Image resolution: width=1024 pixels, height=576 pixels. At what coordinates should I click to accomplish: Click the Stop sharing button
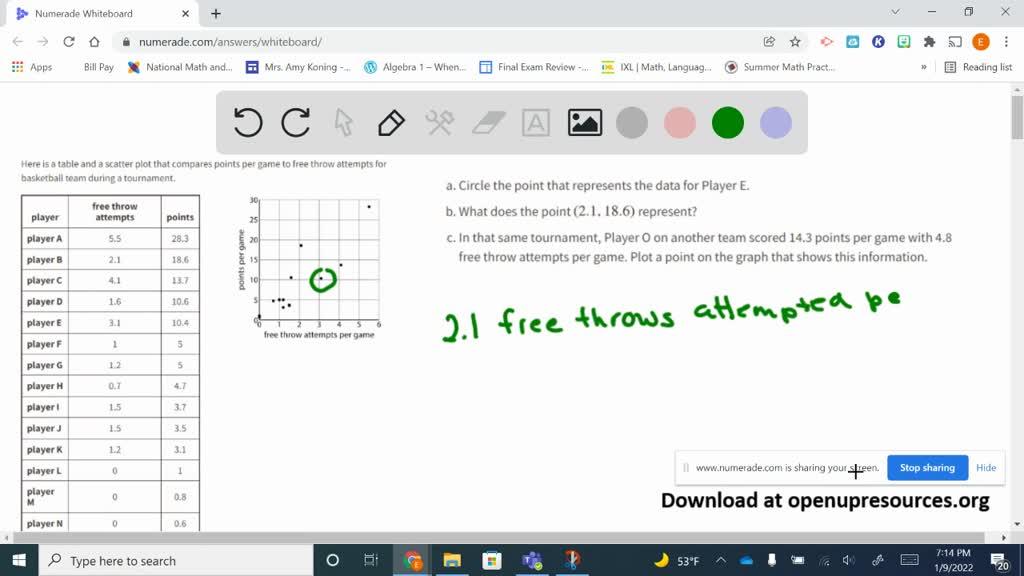click(927, 468)
